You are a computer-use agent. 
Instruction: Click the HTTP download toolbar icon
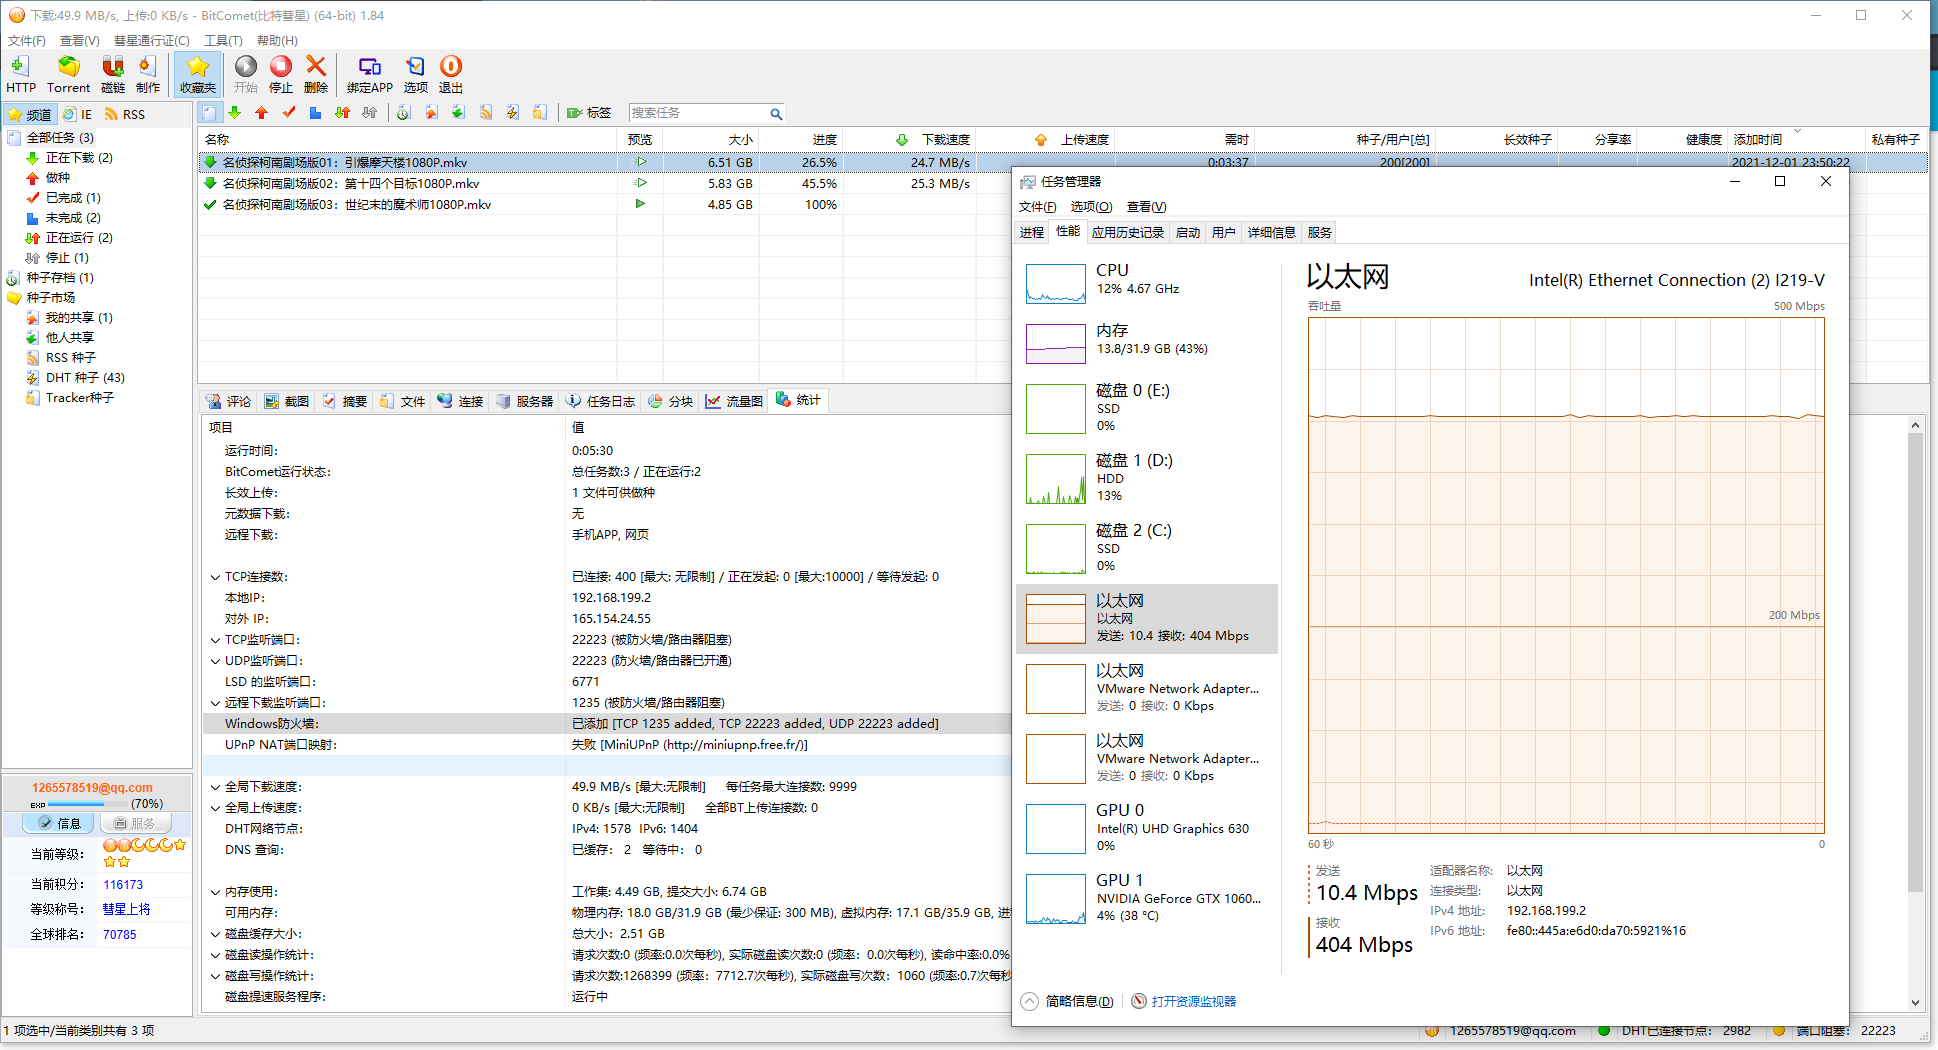[20, 68]
